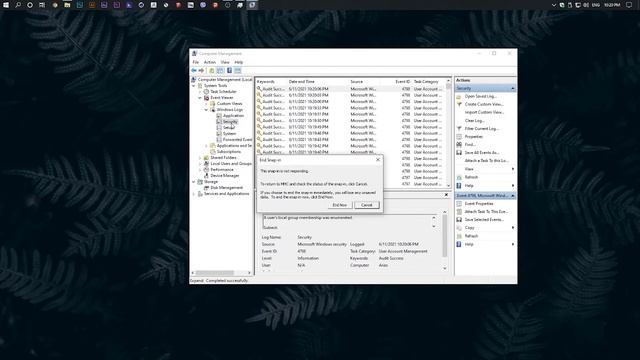Click the Attach Task To This Event icon

(459, 212)
